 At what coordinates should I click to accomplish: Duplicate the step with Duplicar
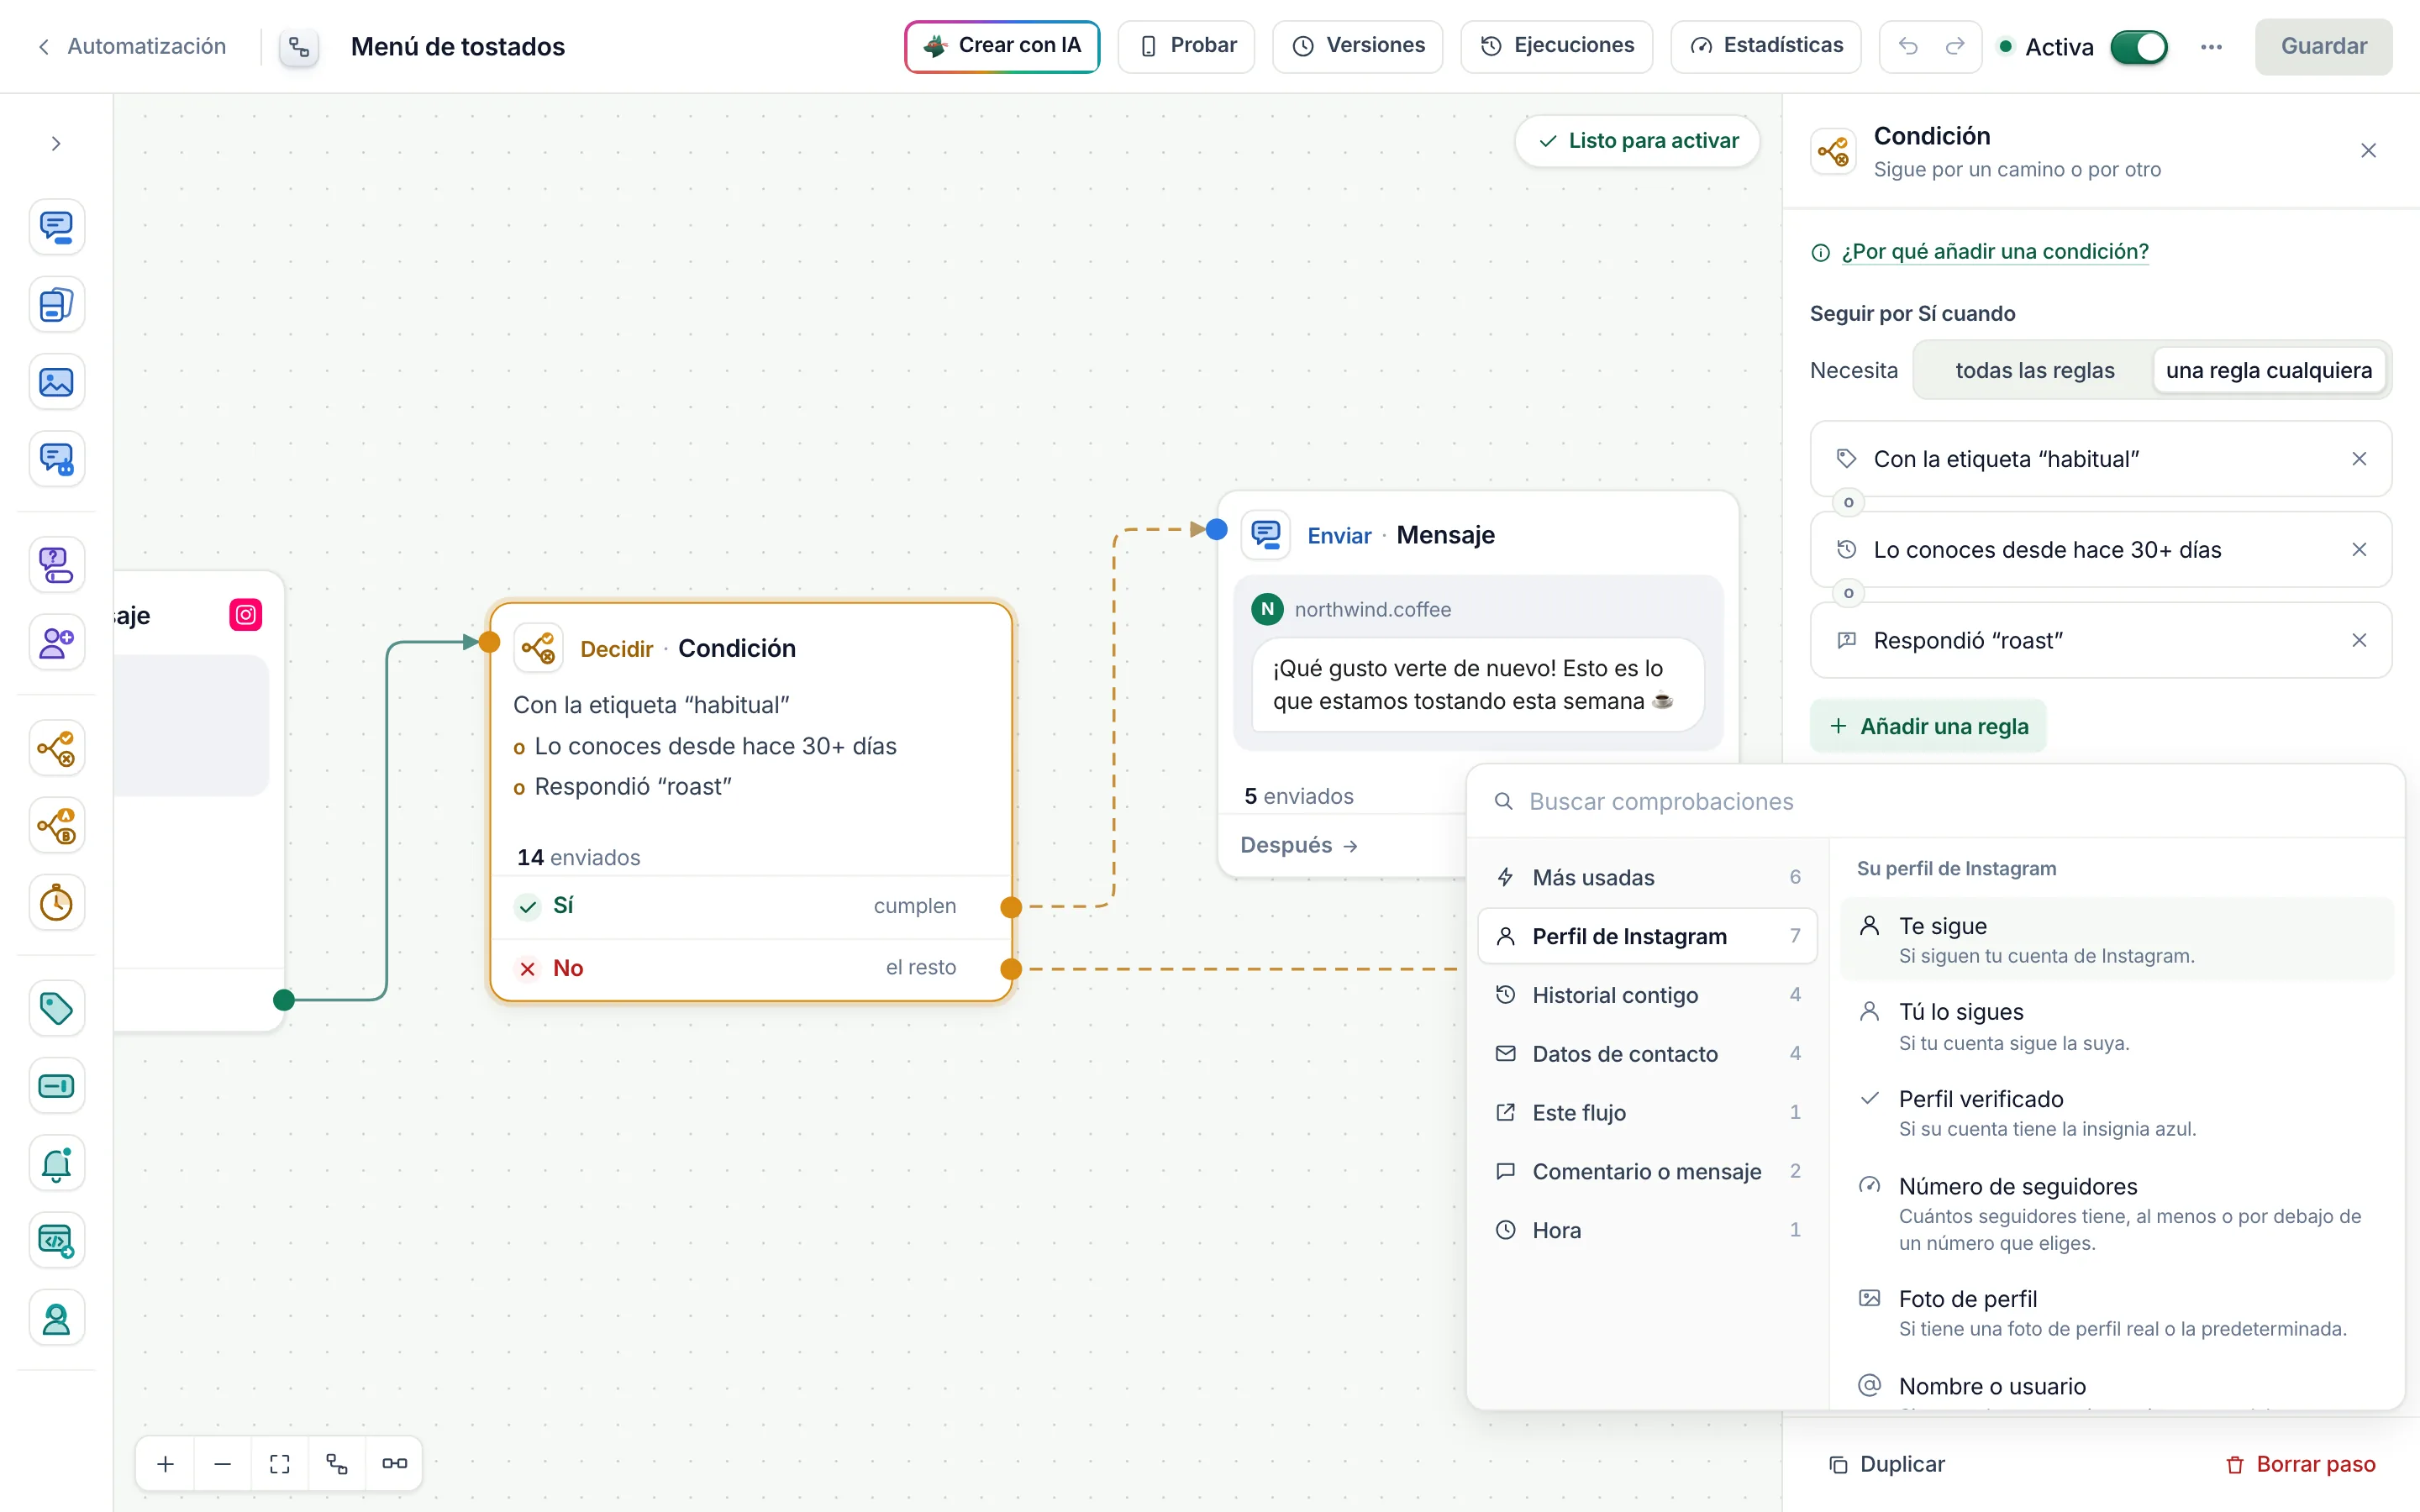point(1886,1464)
